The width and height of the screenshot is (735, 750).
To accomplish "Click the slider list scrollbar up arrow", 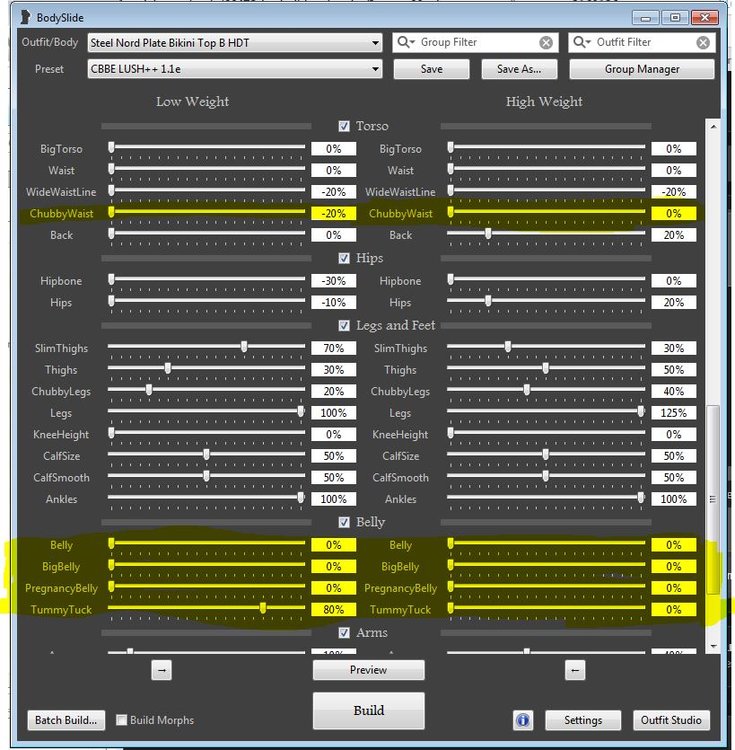I will [x=713, y=127].
